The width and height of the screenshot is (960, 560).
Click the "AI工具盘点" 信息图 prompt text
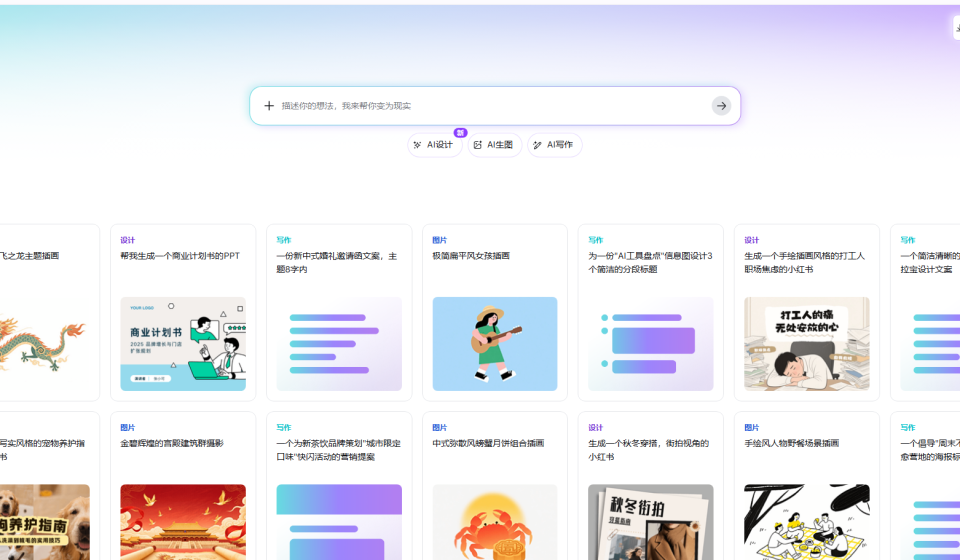(x=650, y=263)
